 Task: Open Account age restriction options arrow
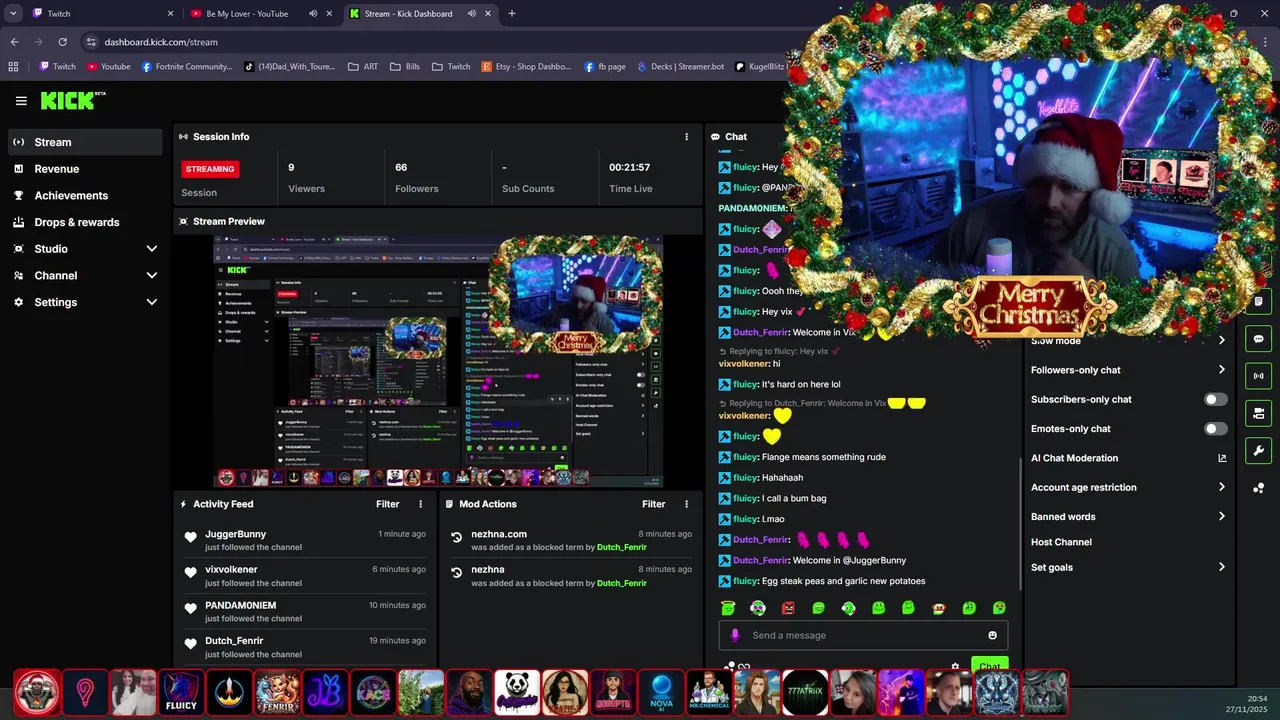coord(1221,487)
